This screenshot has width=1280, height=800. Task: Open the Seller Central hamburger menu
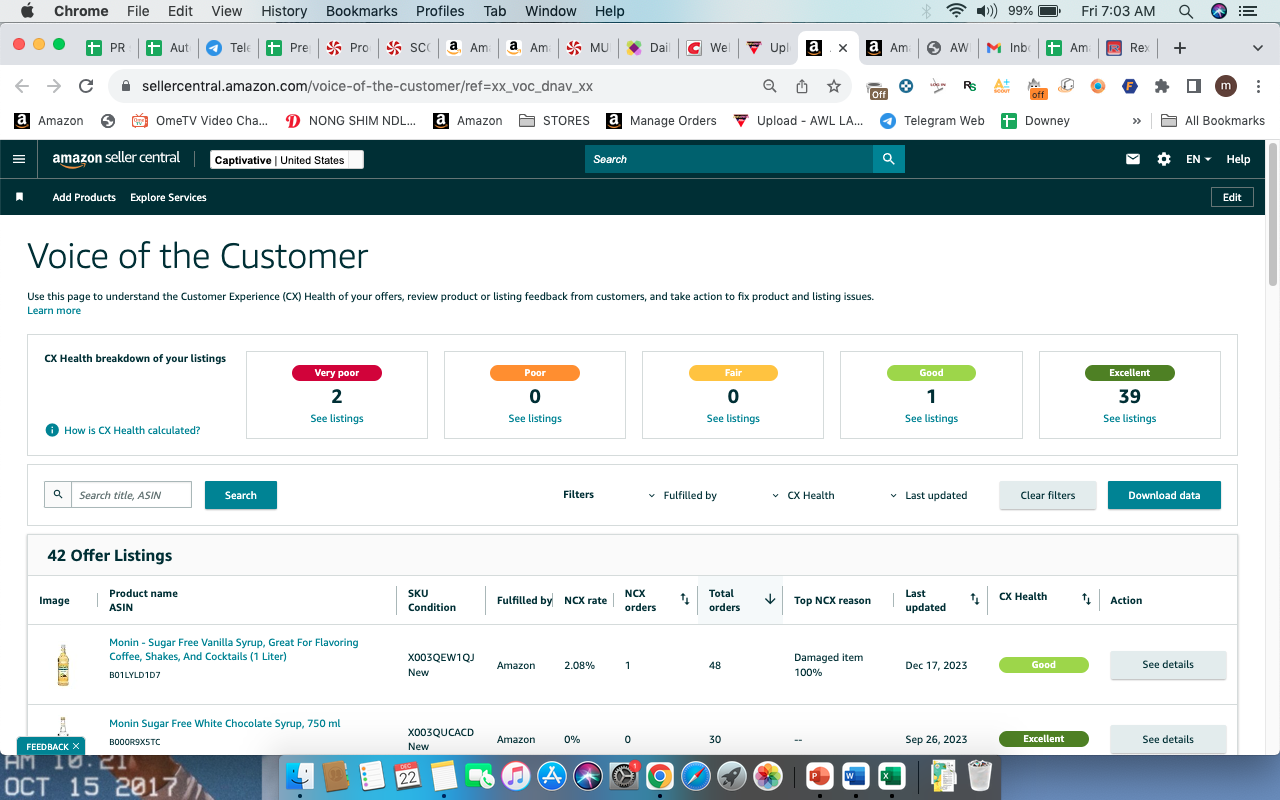click(19, 159)
